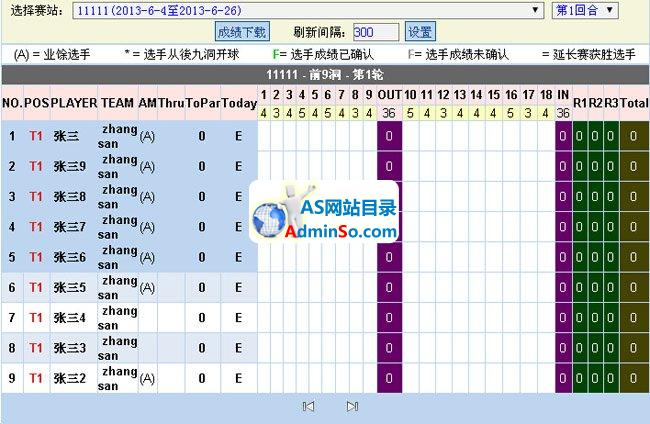Select player name 张三7
The image size is (650, 424).
tap(69, 227)
